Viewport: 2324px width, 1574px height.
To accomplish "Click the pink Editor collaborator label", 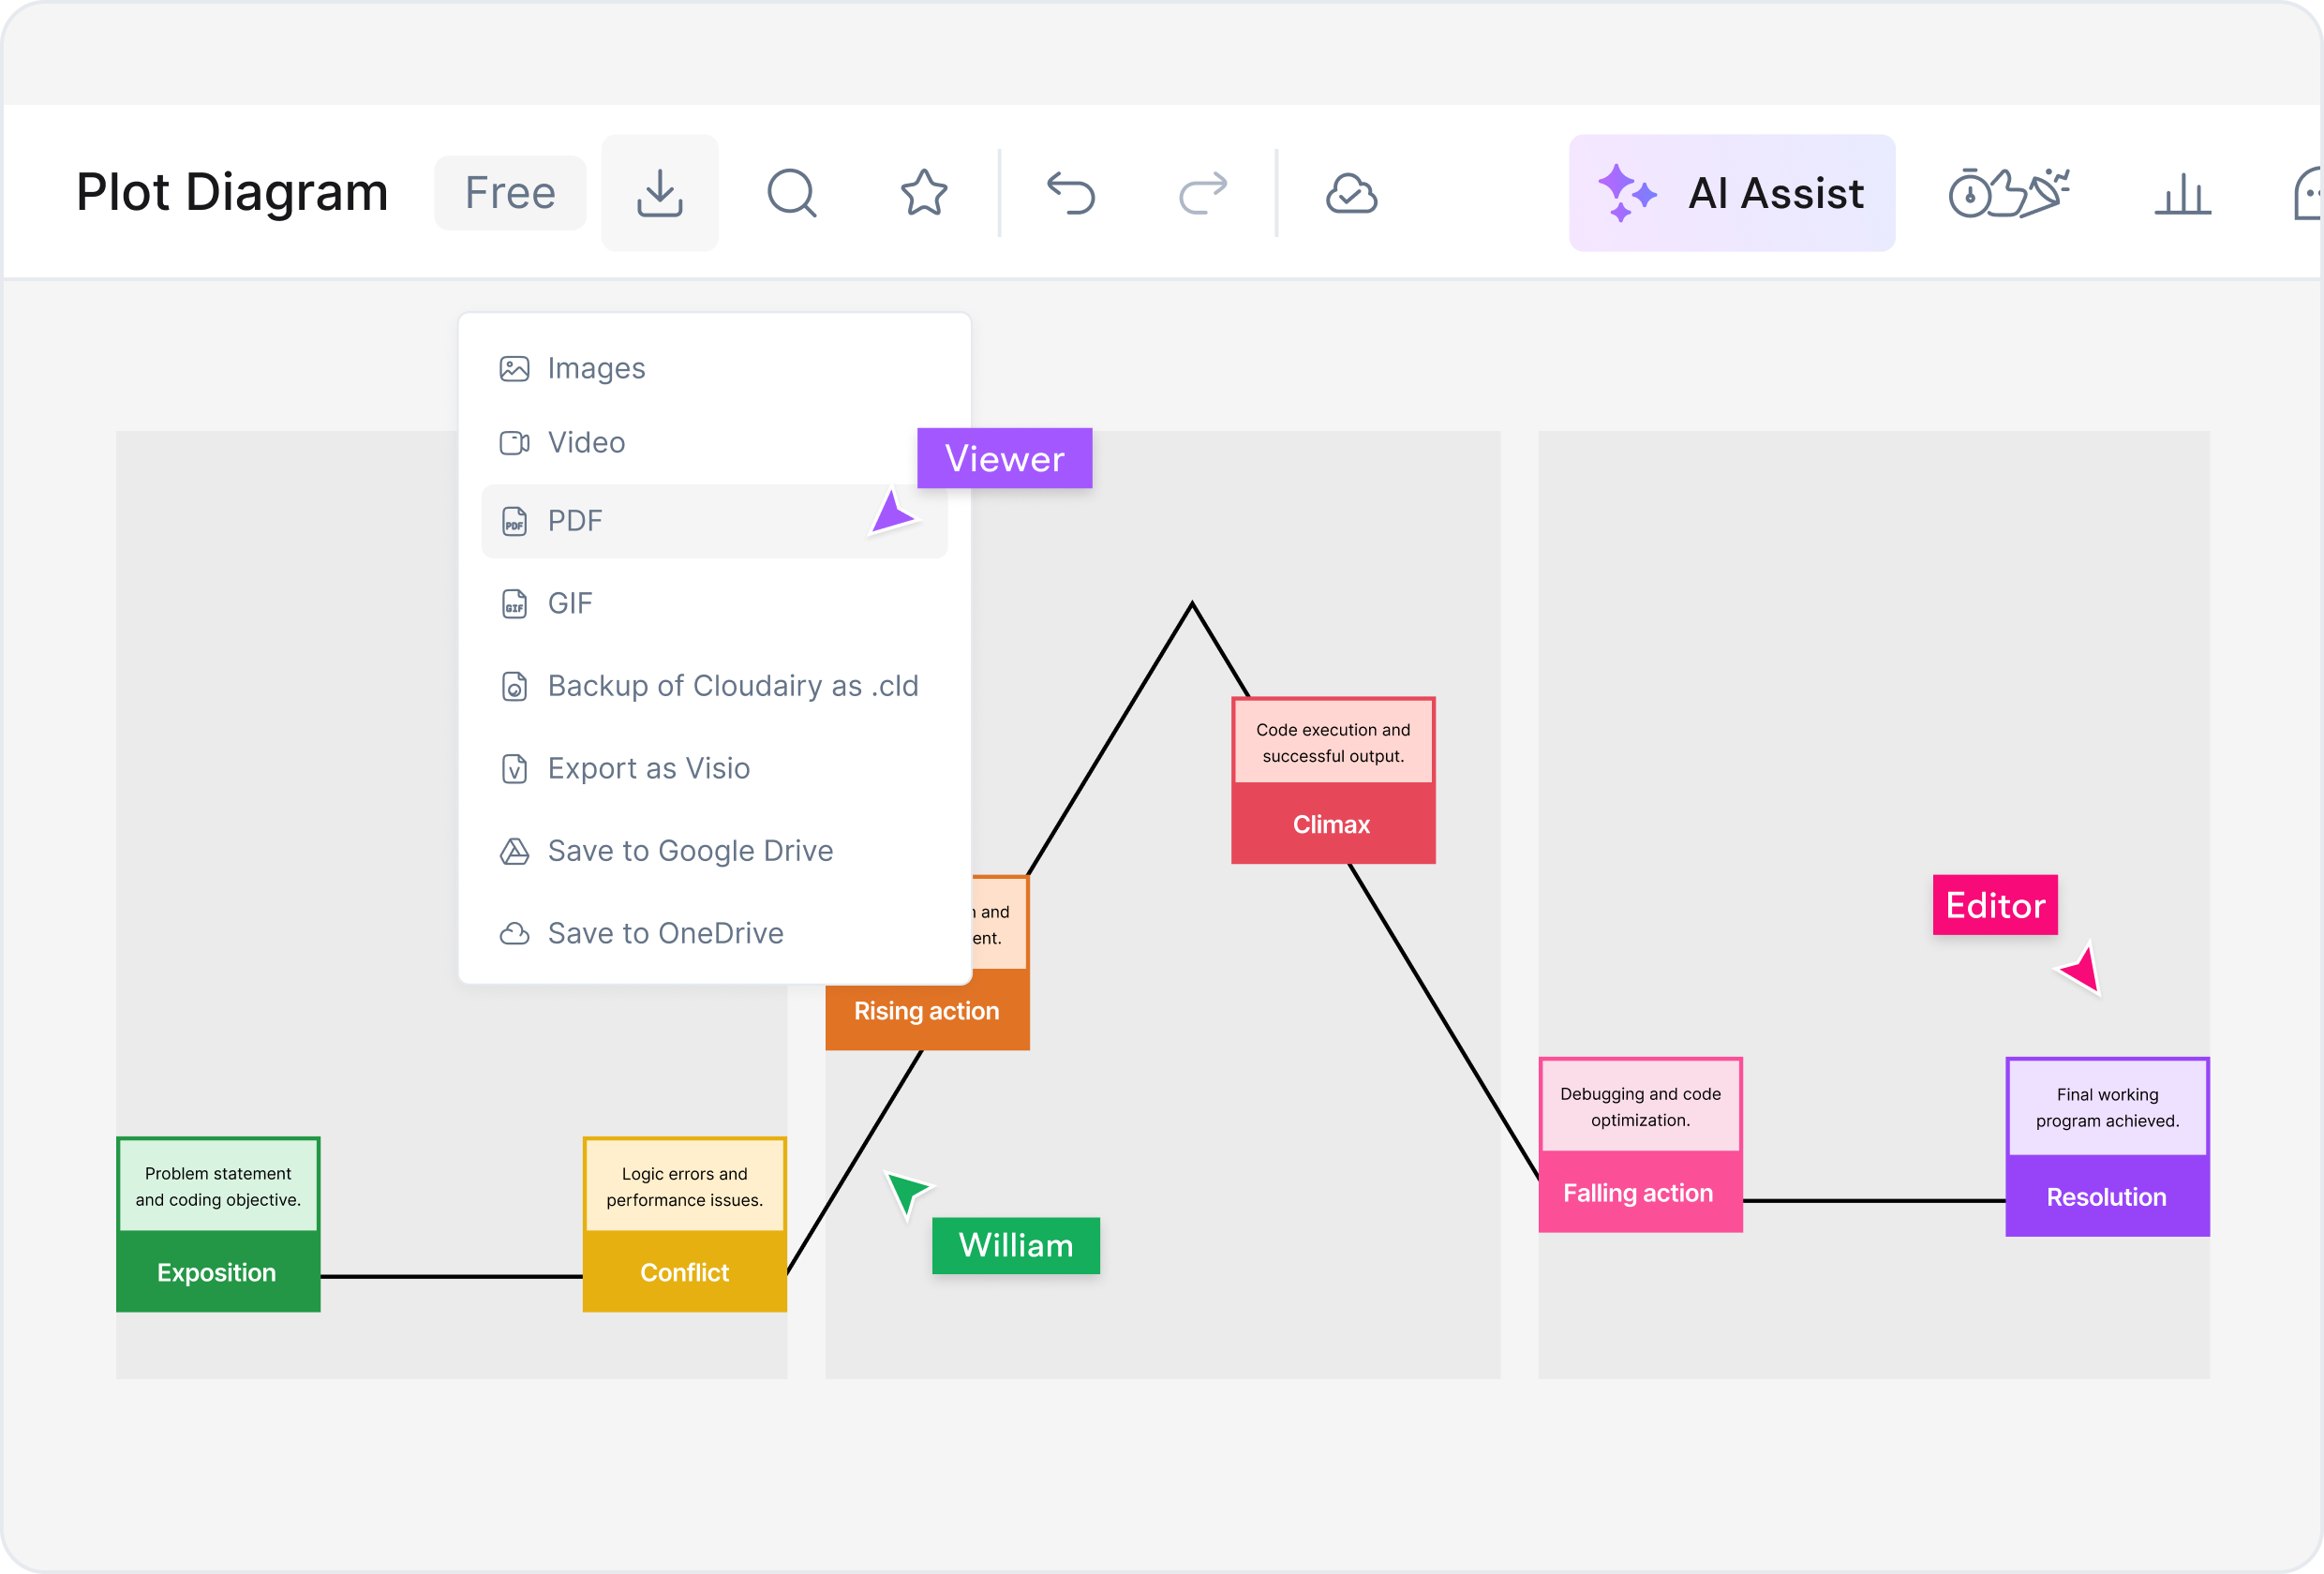I will 1995,905.
